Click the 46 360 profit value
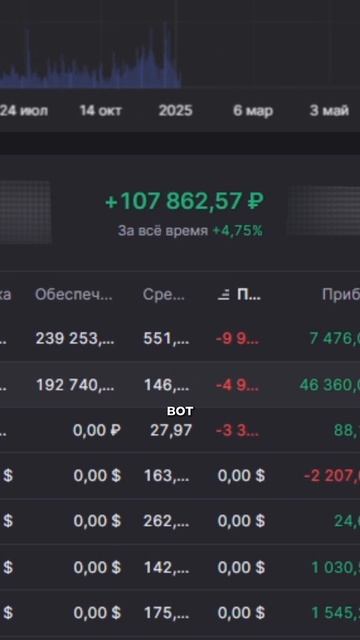 coord(330,385)
